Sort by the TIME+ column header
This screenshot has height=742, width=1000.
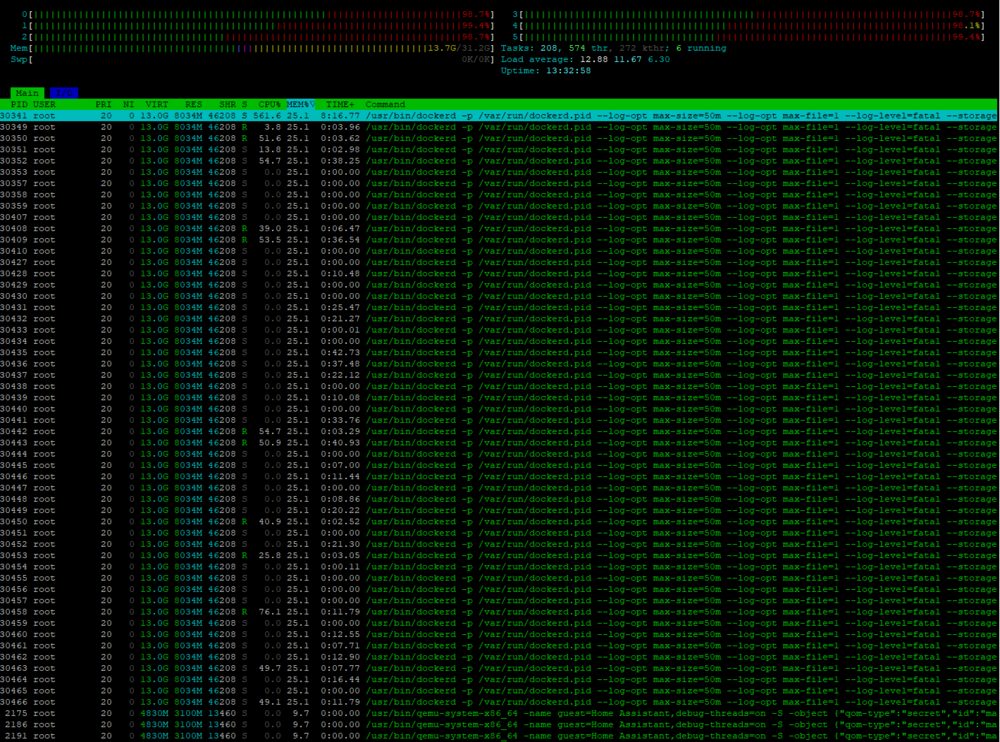(341, 105)
